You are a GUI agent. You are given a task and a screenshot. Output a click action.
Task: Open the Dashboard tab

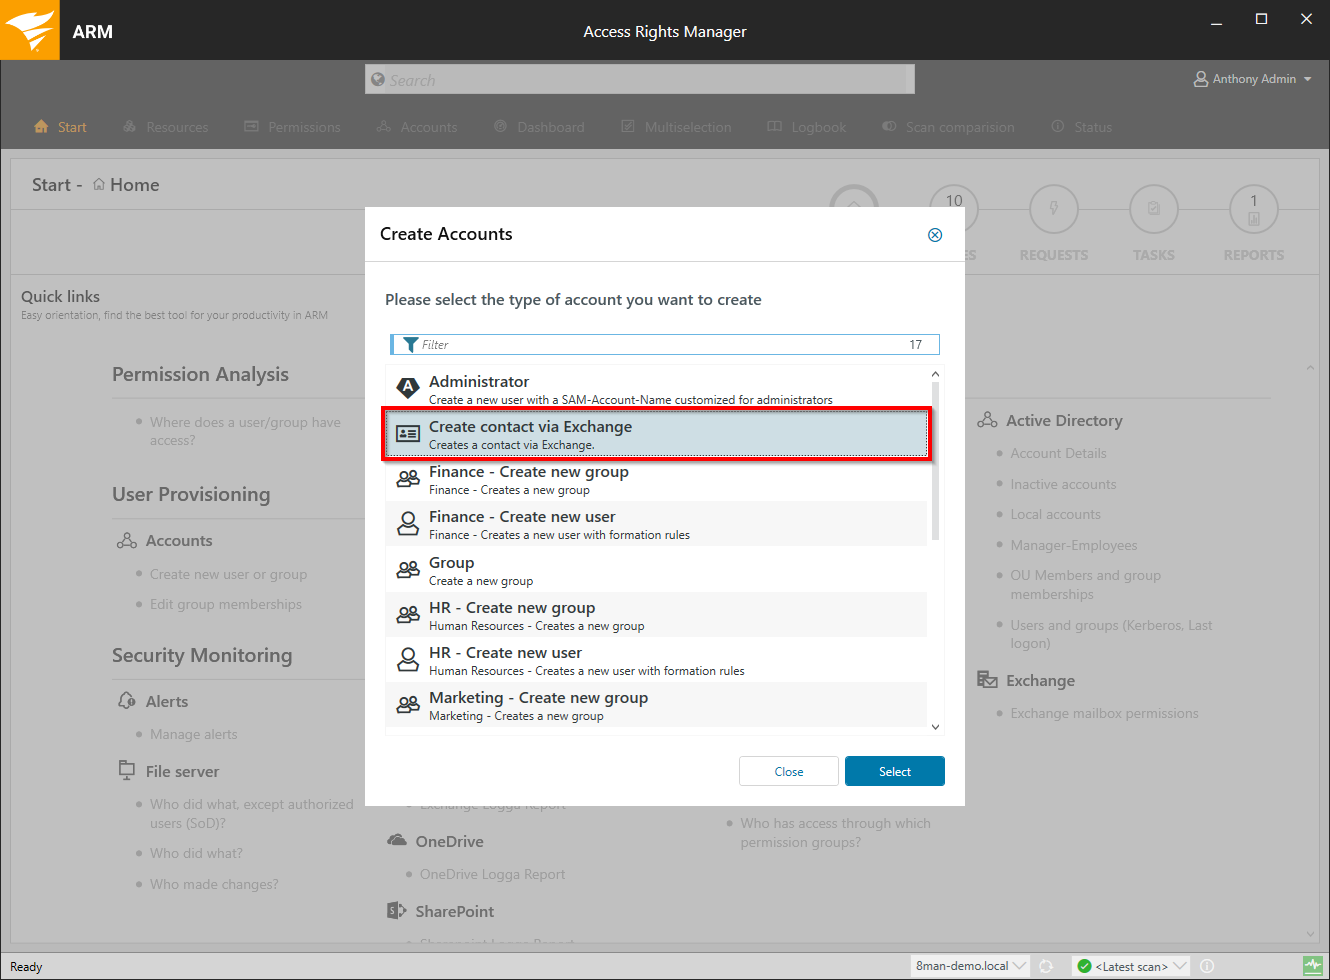click(540, 127)
